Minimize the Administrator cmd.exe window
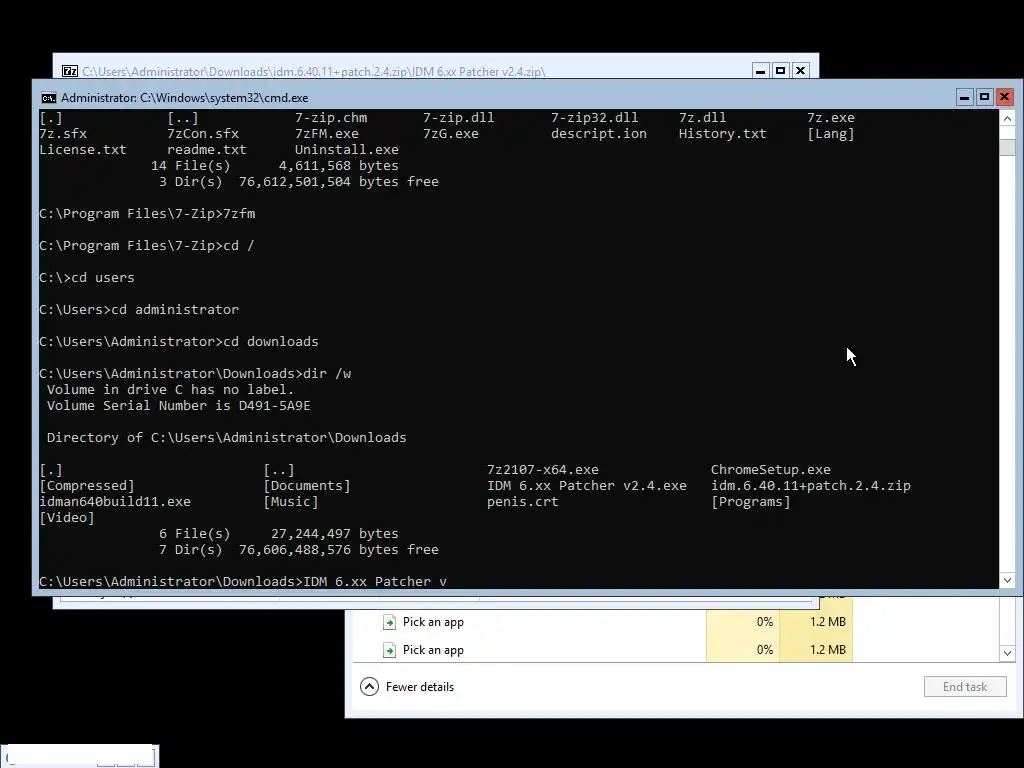Screen dimensions: 1024x768 tap(965, 97)
